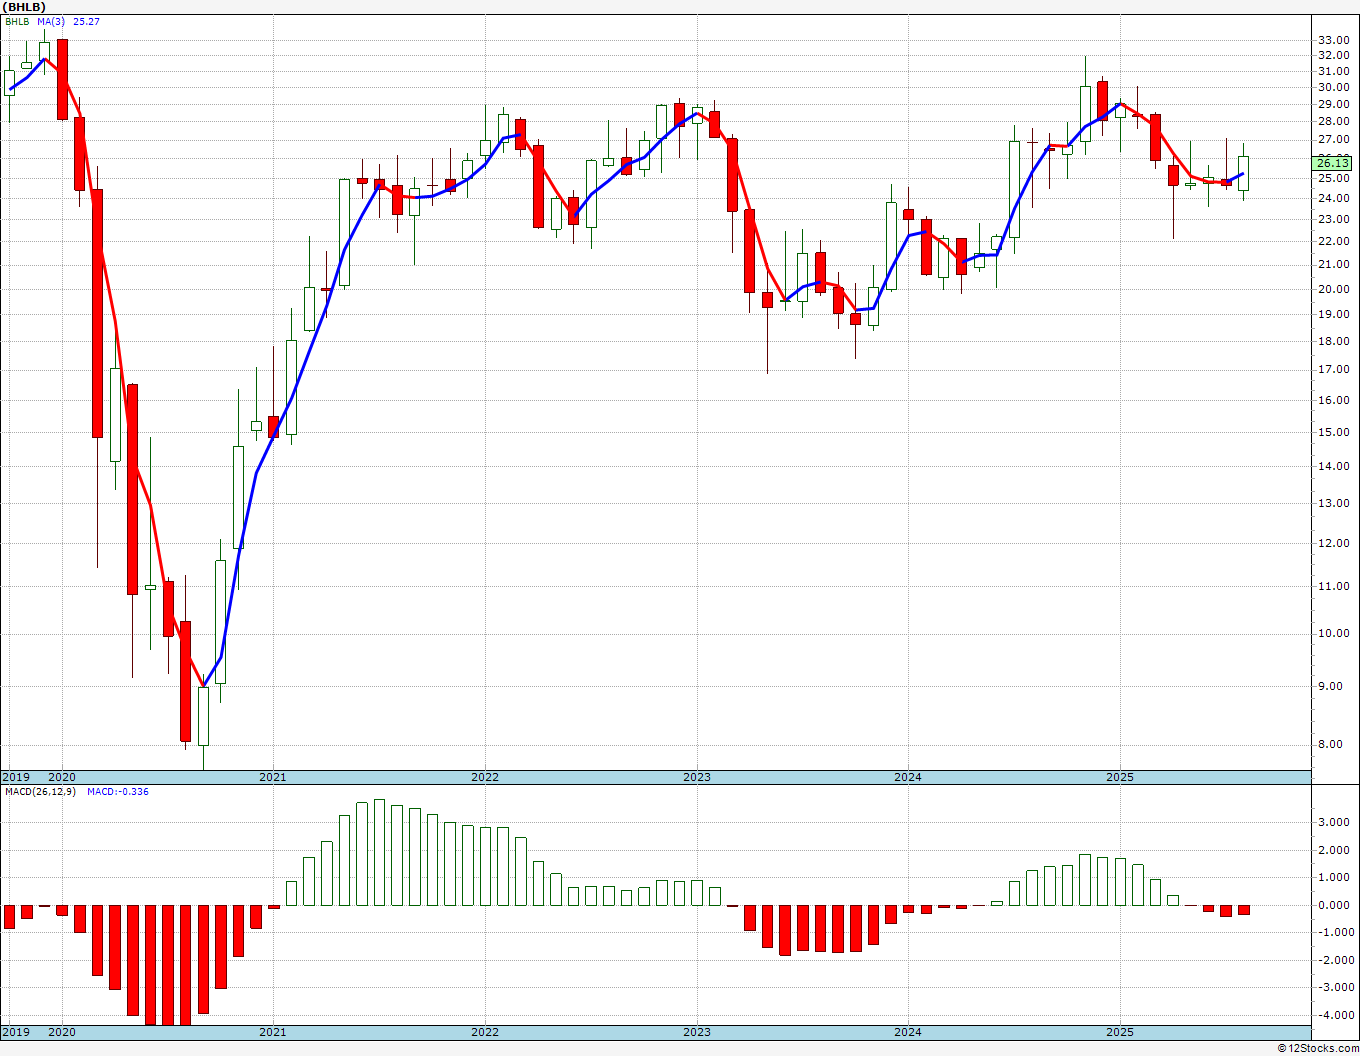Viewport: 1360px width, 1056px height.
Task: Select 2022 on the price chart time axis
Action: tap(485, 777)
